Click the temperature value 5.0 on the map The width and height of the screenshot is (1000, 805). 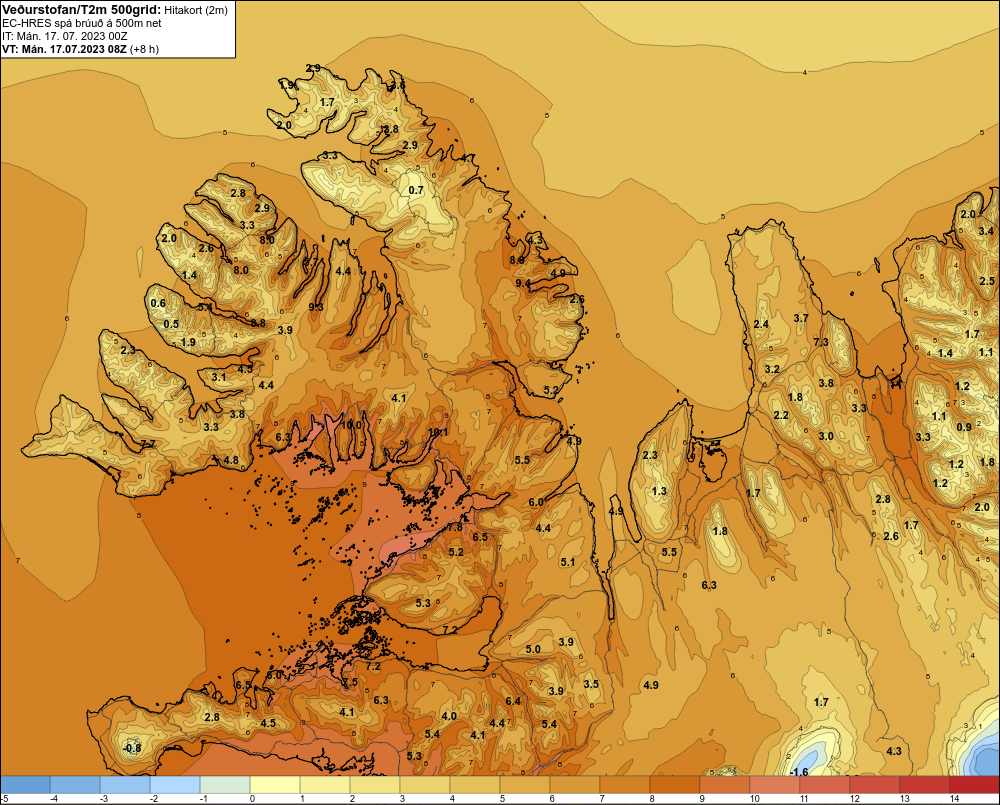533,649
